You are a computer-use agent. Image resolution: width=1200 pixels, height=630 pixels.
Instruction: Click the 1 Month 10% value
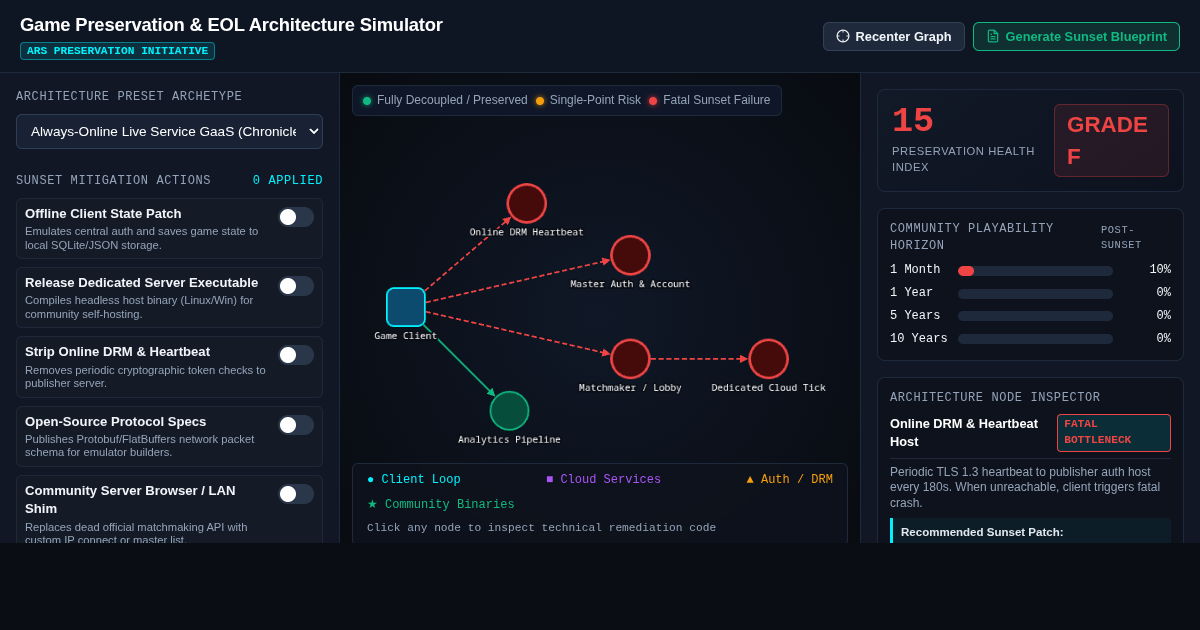pos(1160,270)
